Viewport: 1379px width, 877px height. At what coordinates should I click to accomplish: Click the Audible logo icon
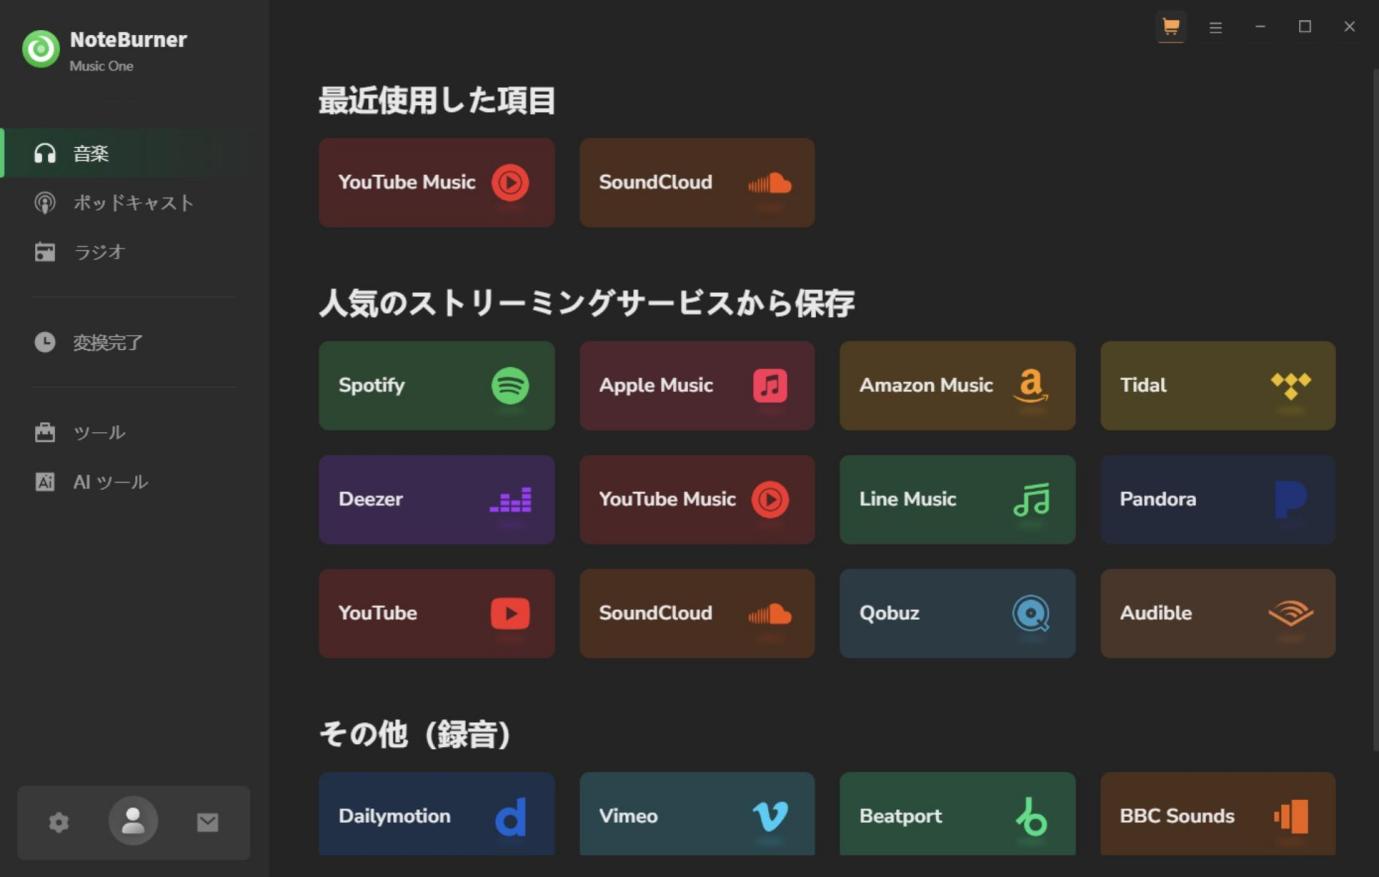(x=1291, y=613)
